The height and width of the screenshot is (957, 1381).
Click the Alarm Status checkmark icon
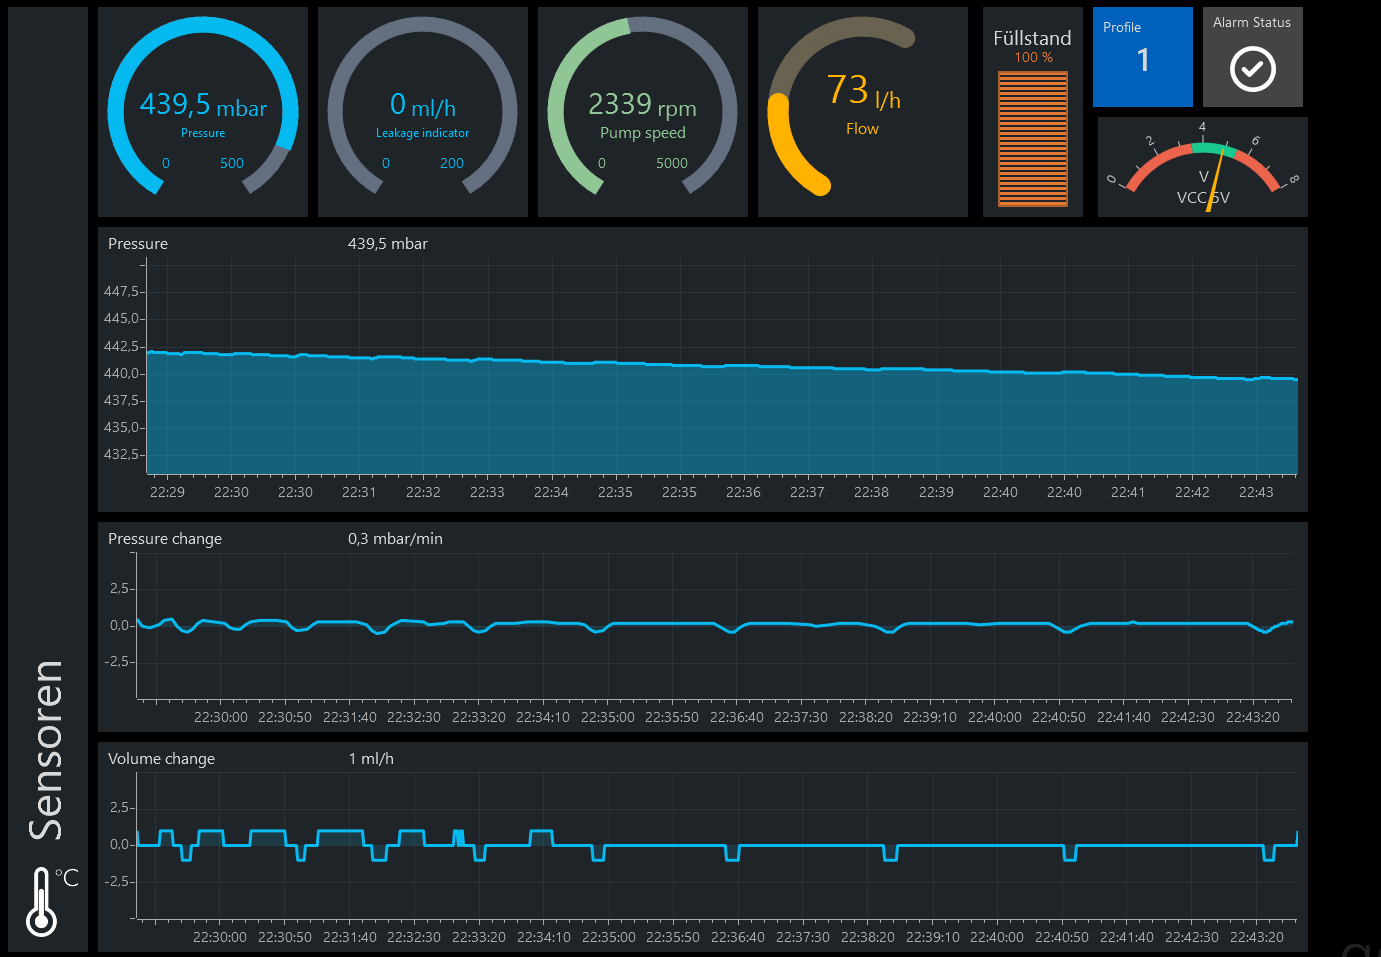tap(1252, 70)
